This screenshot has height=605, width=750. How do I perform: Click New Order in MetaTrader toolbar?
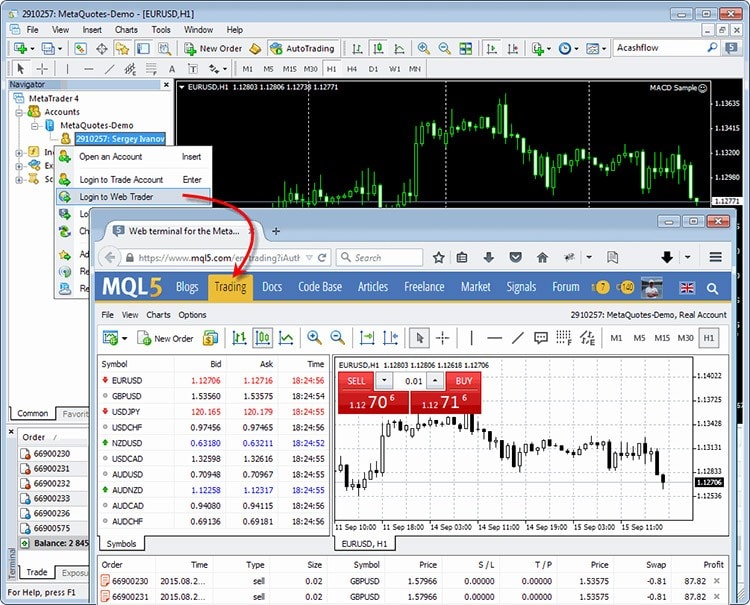click(212, 48)
